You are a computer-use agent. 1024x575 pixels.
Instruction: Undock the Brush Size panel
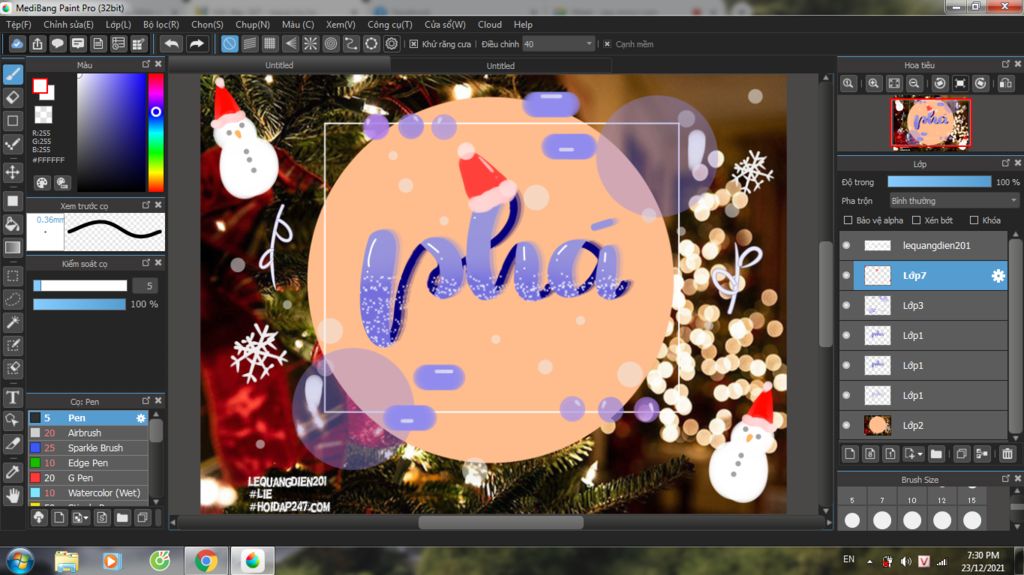1006,478
